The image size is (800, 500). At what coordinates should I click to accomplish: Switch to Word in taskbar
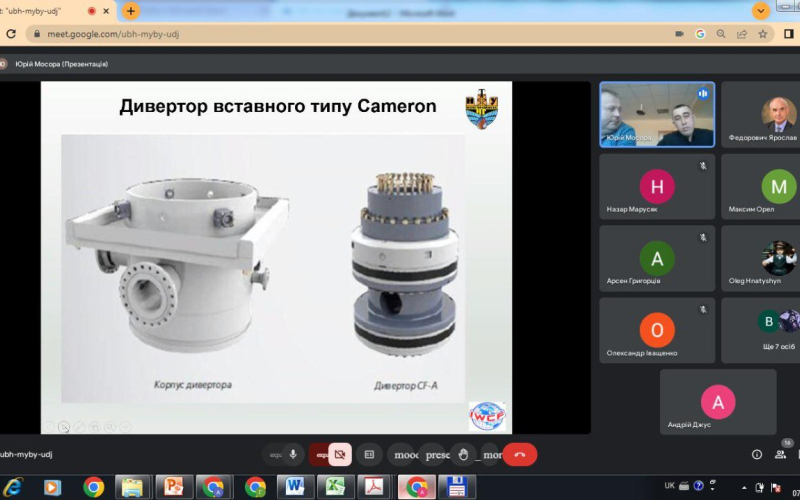click(x=295, y=487)
